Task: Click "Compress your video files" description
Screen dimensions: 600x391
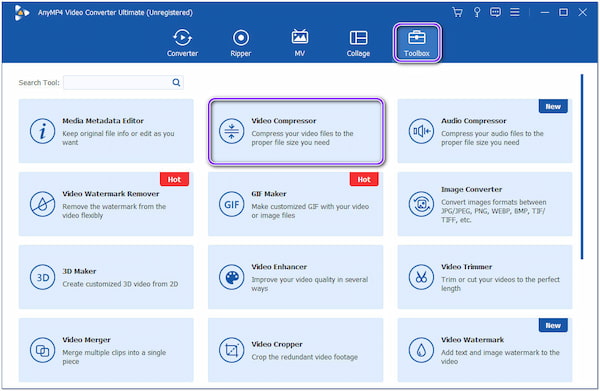Action: 302,138
